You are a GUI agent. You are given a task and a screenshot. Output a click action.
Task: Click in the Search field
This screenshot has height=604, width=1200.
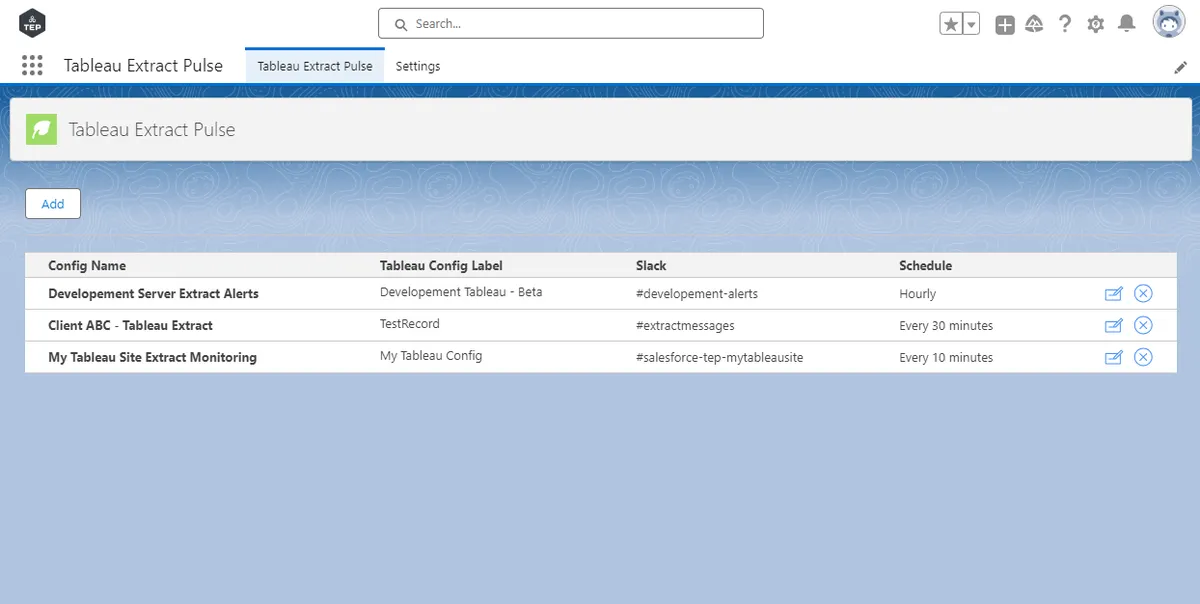571,24
